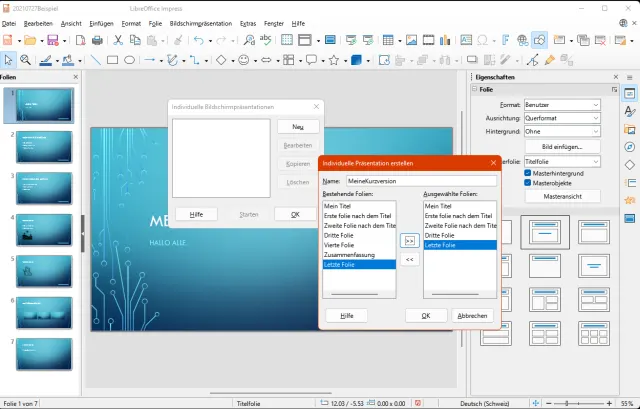Open the Bildschirmpräsentation menu

(203, 22)
